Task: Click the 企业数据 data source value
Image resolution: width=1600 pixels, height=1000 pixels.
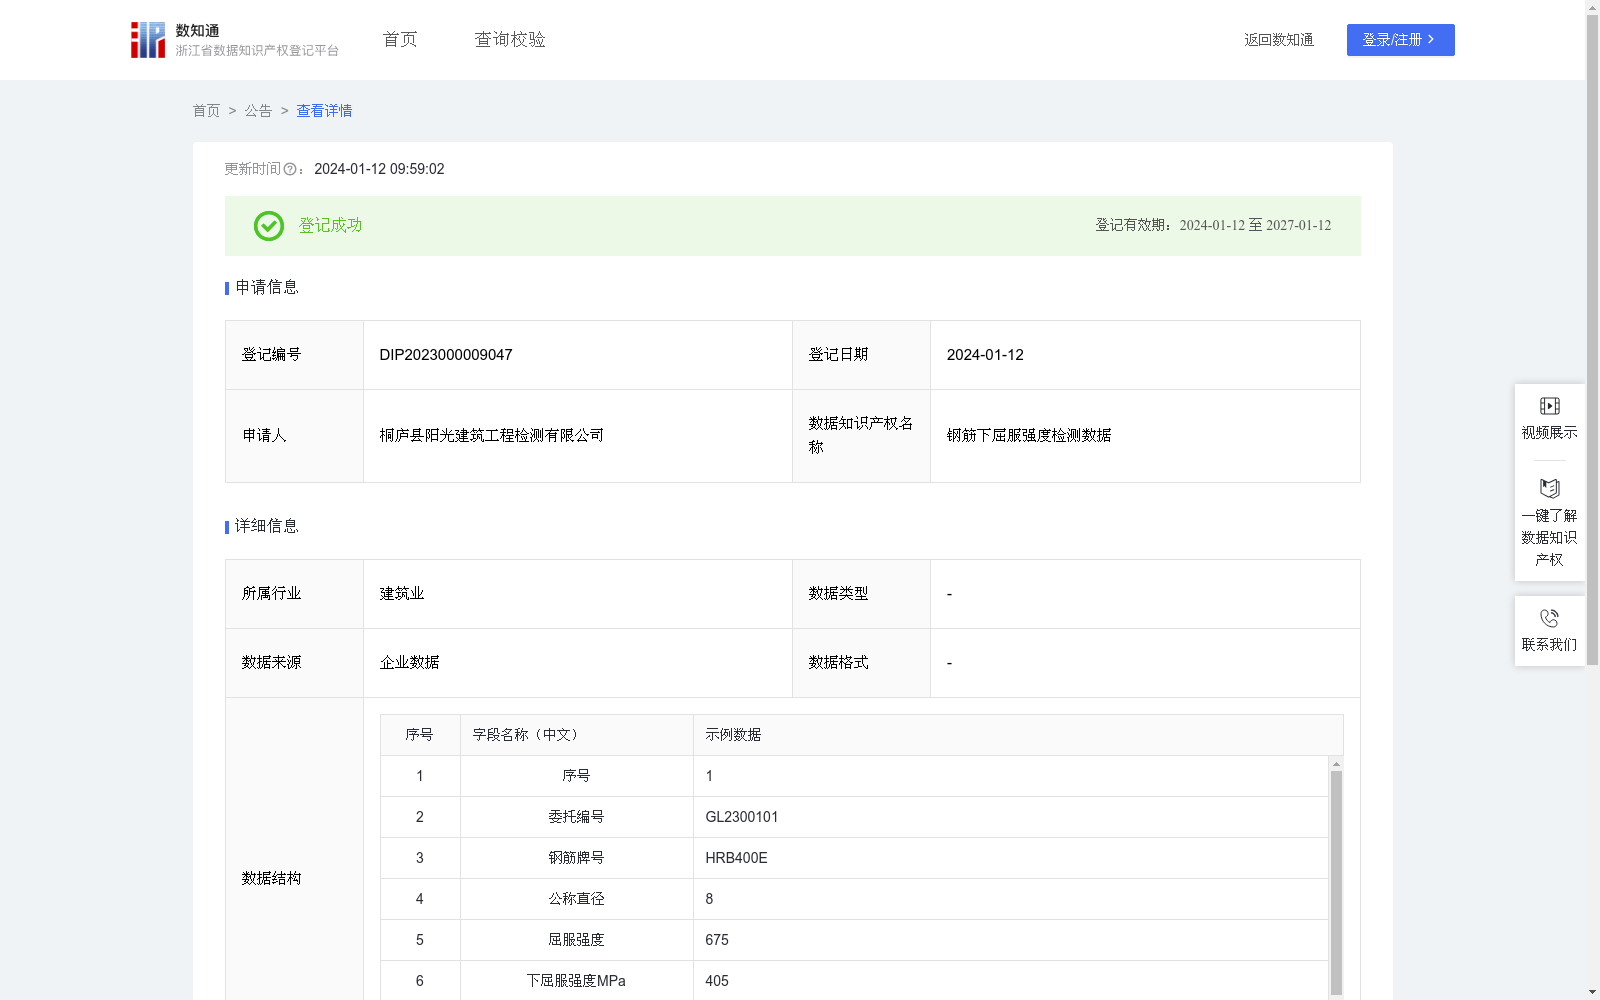Action: coord(410,663)
